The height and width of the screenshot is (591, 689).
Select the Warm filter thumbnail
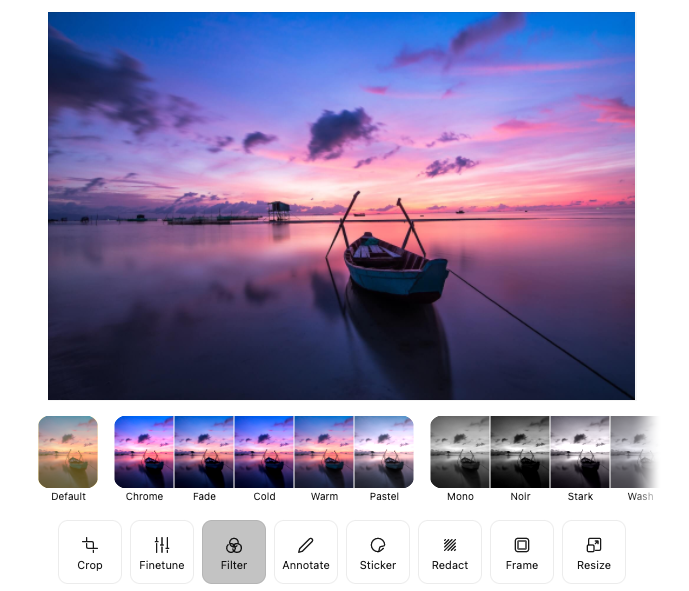coord(324,452)
